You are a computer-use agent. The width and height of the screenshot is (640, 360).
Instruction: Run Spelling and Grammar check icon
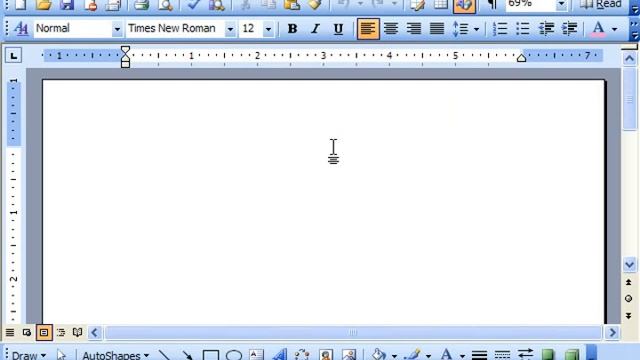tap(194, 5)
